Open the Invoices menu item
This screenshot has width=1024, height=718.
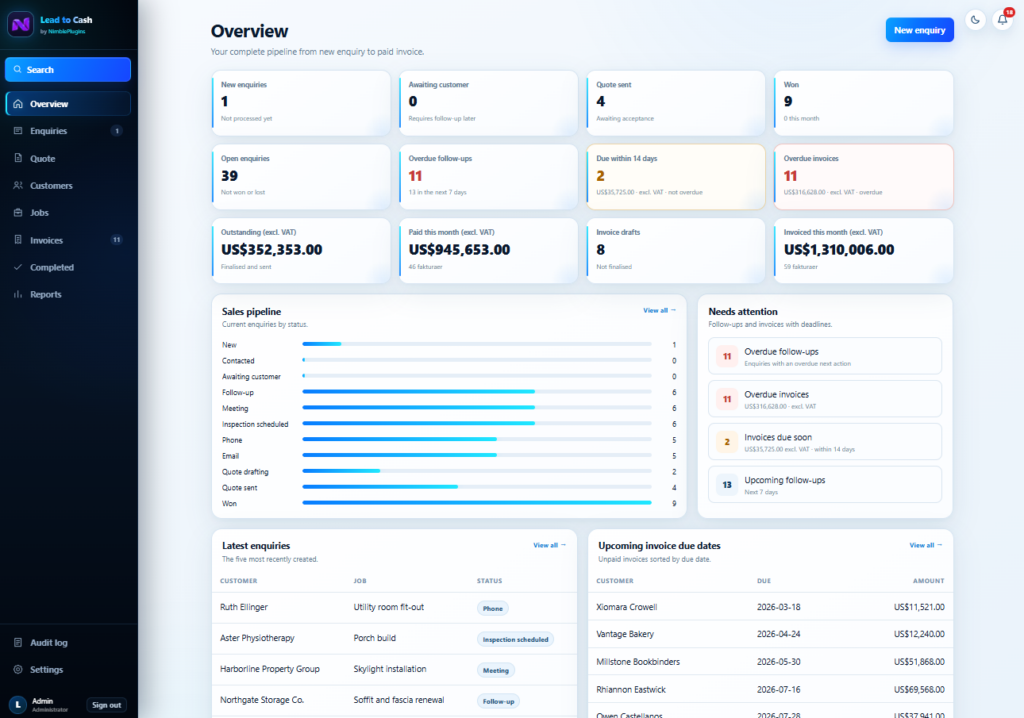pos(68,240)
